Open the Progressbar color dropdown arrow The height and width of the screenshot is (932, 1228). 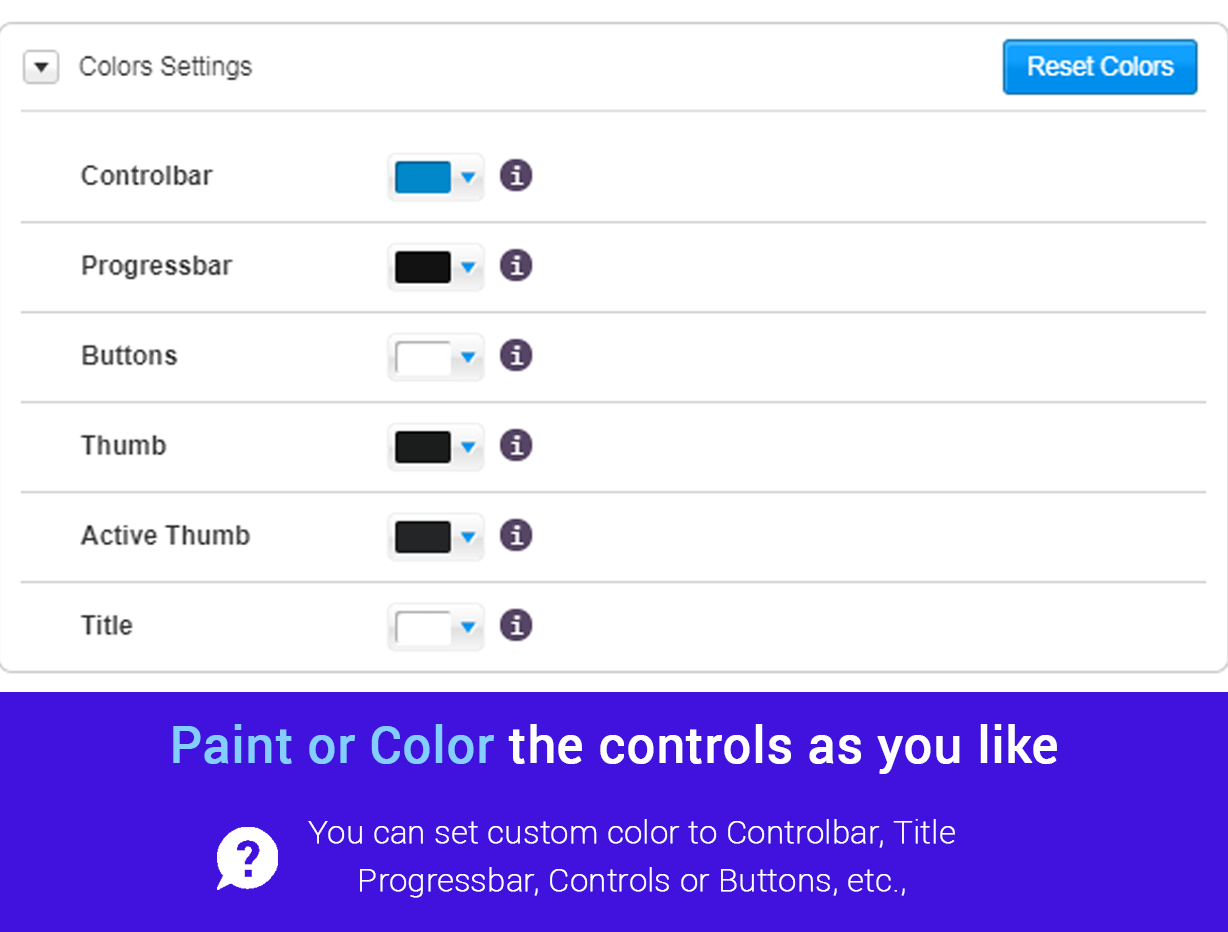(x=467, y=268)
